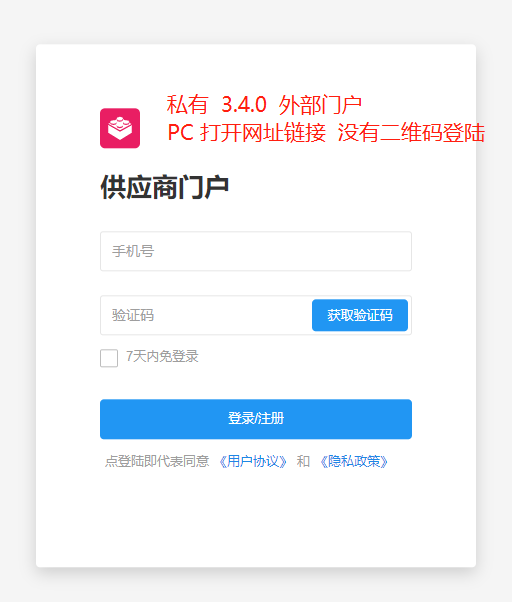Request a code with 获取验证码 button
This screenshot has width=512, height=602.
[360, 315]
